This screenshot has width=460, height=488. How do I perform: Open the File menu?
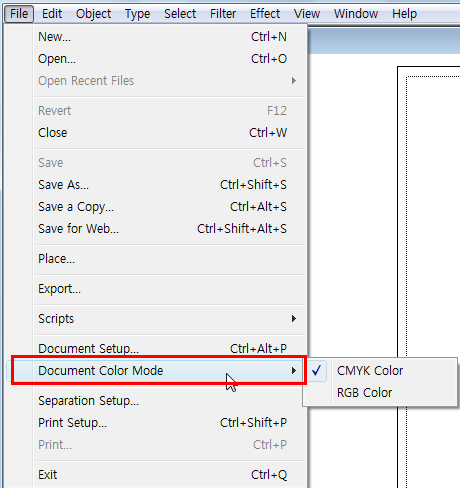tap(19, 14)
